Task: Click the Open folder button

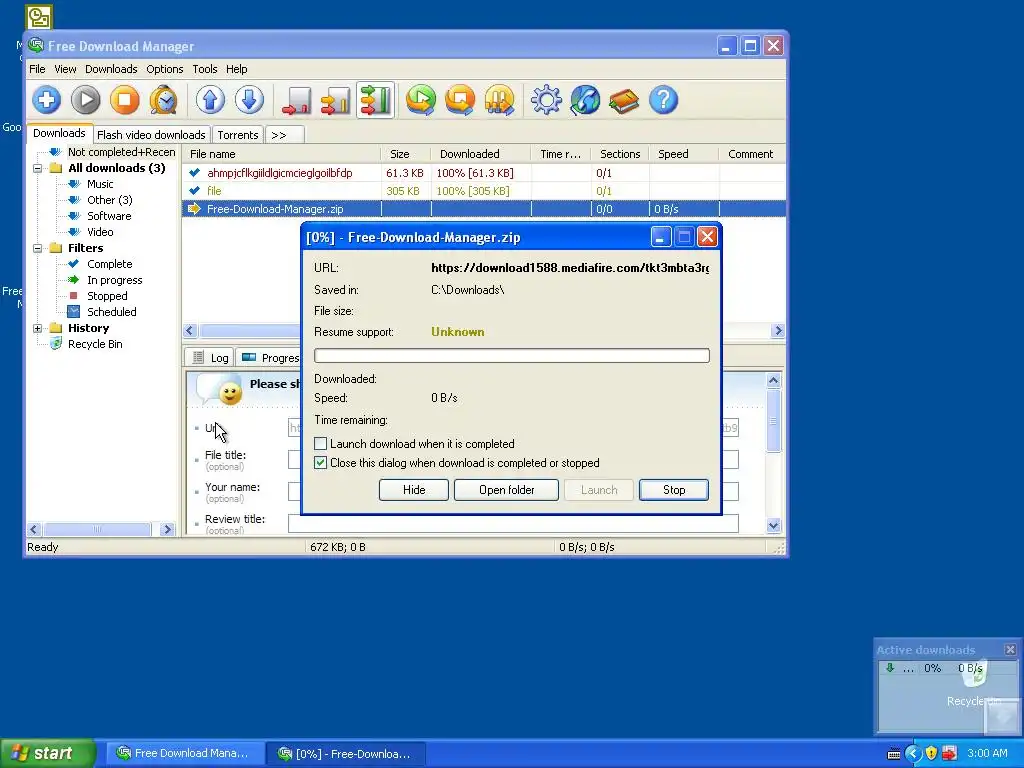Action: (506, 490)
